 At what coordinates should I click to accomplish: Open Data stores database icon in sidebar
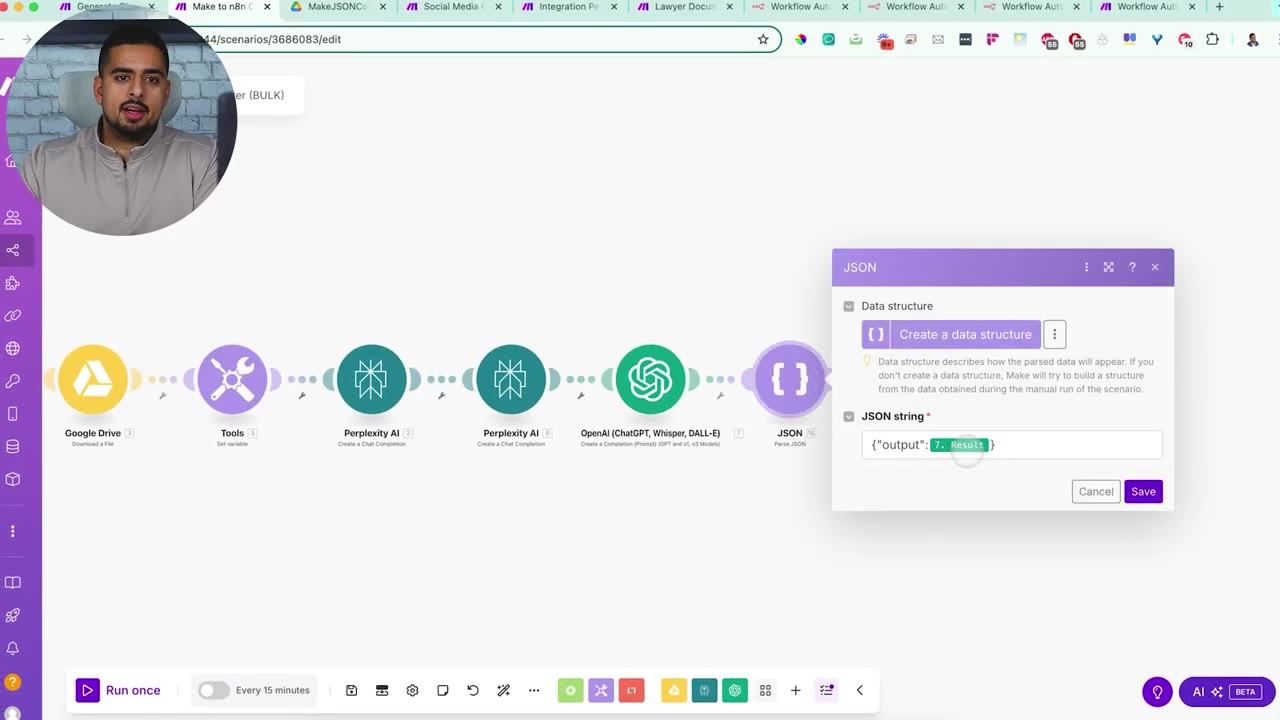[x=13, y=447]
